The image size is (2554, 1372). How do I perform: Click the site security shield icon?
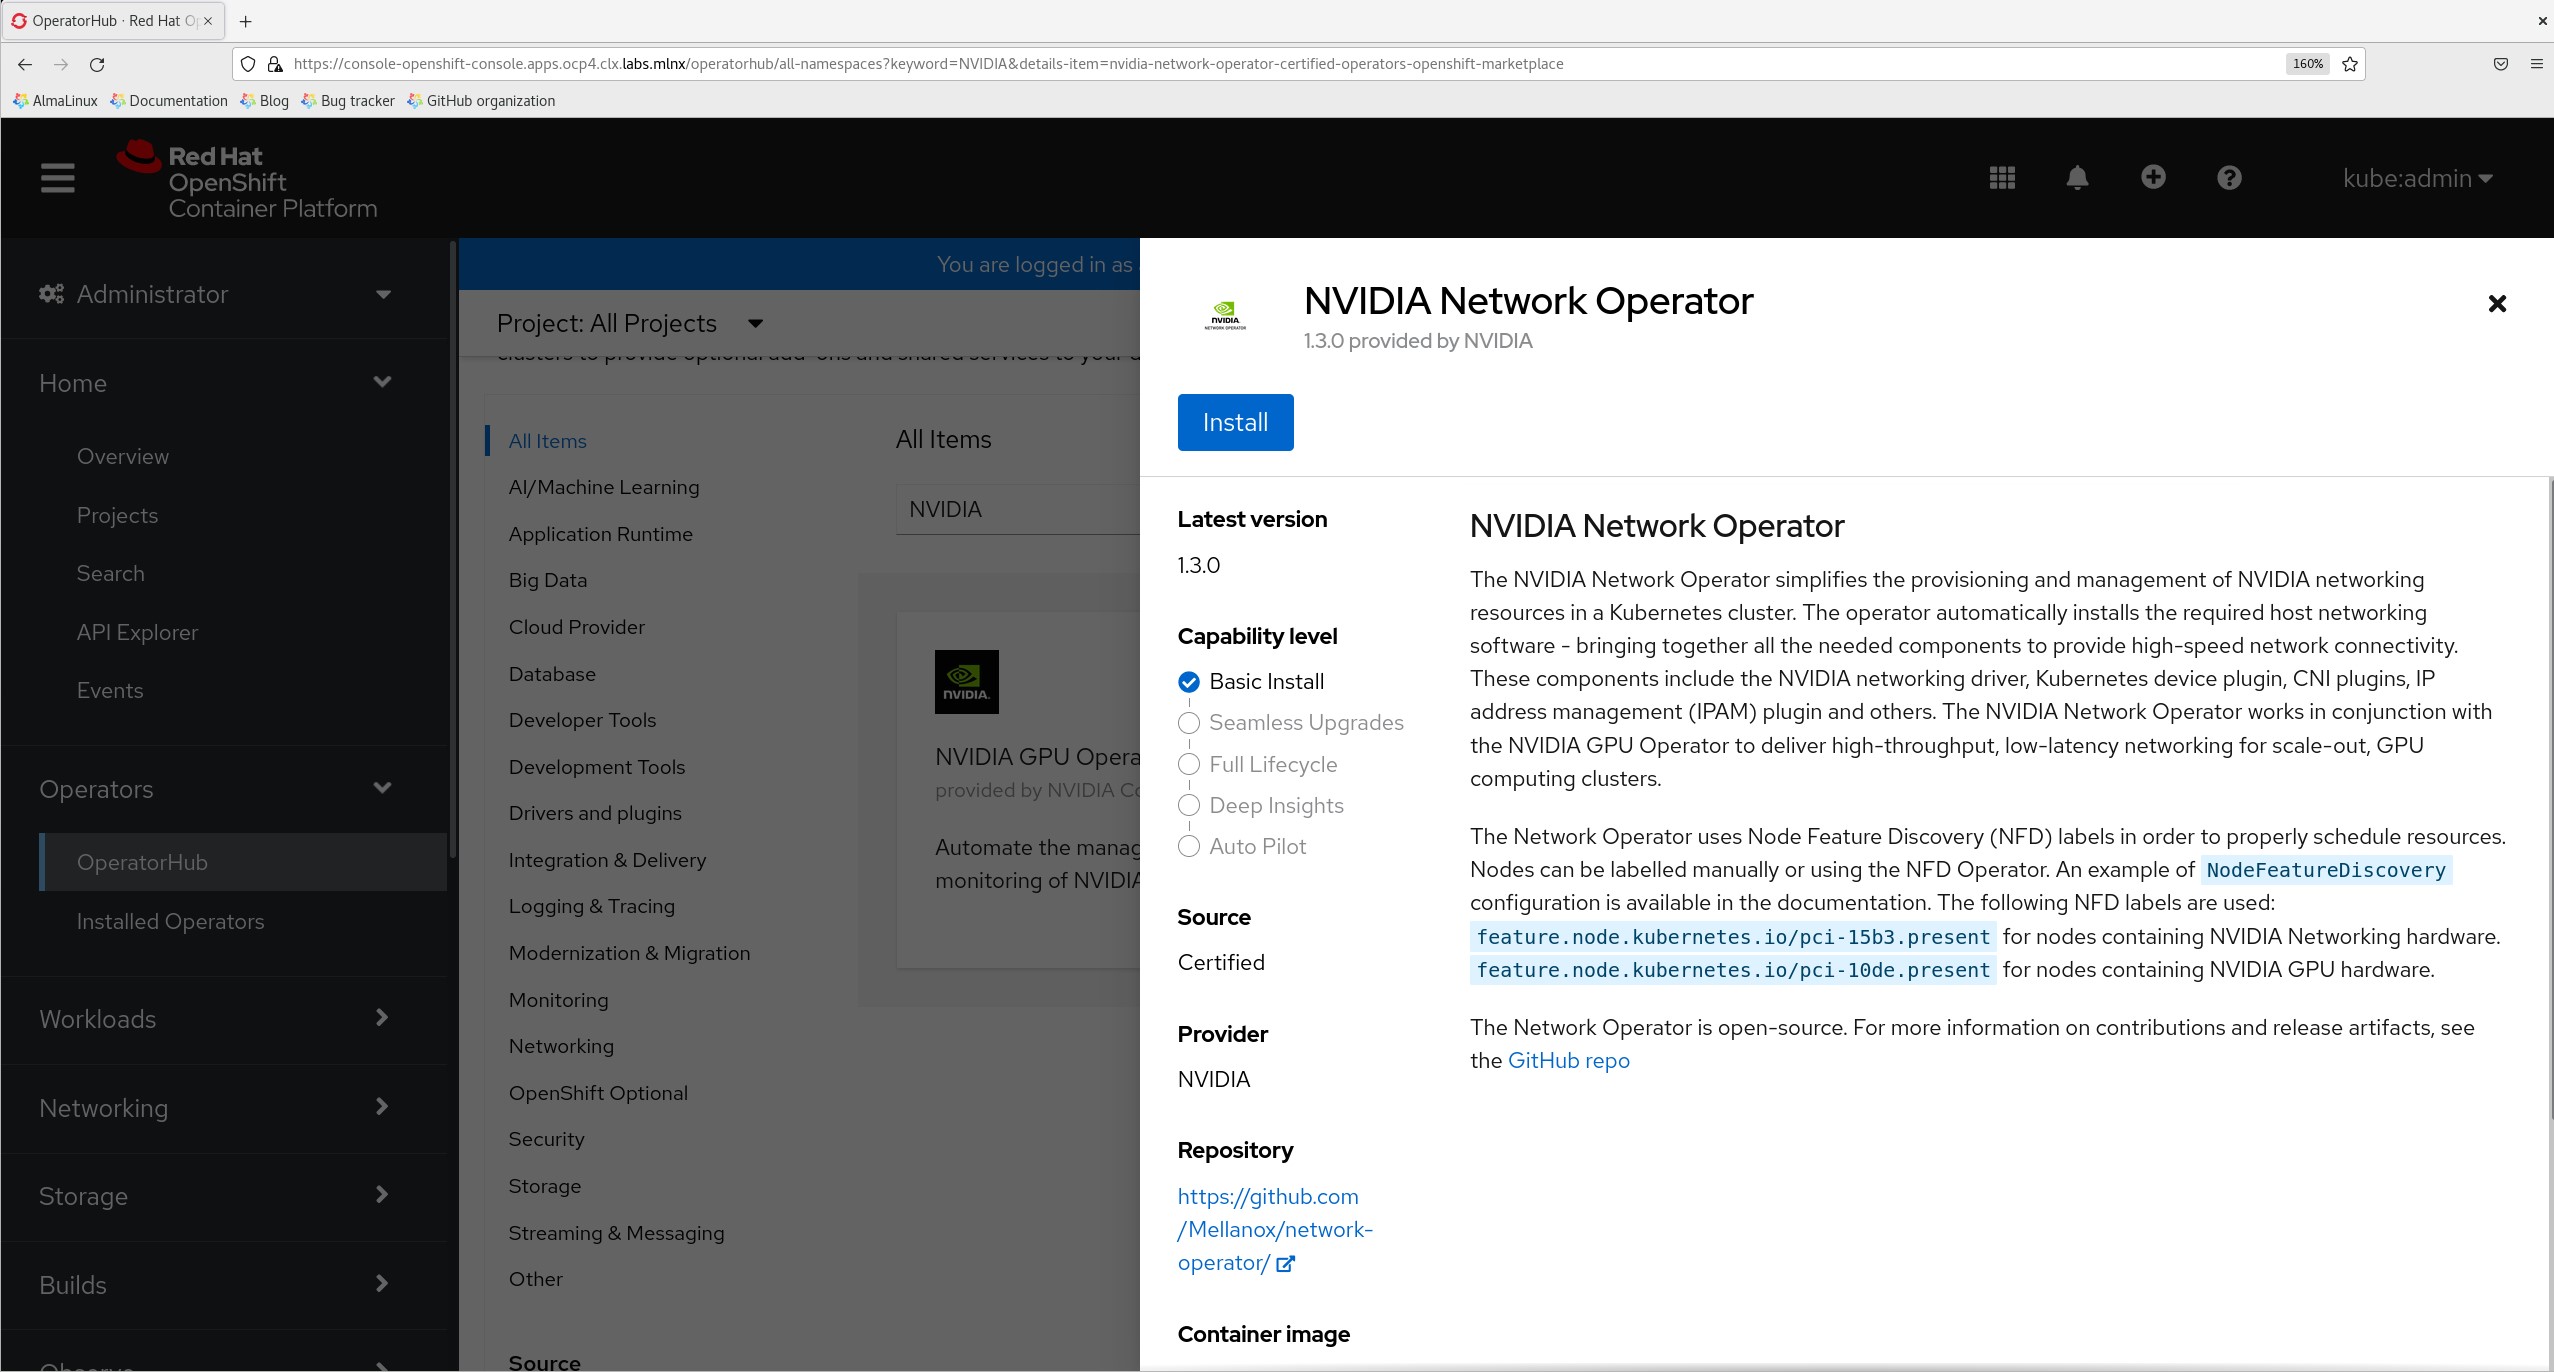point(248,64)
